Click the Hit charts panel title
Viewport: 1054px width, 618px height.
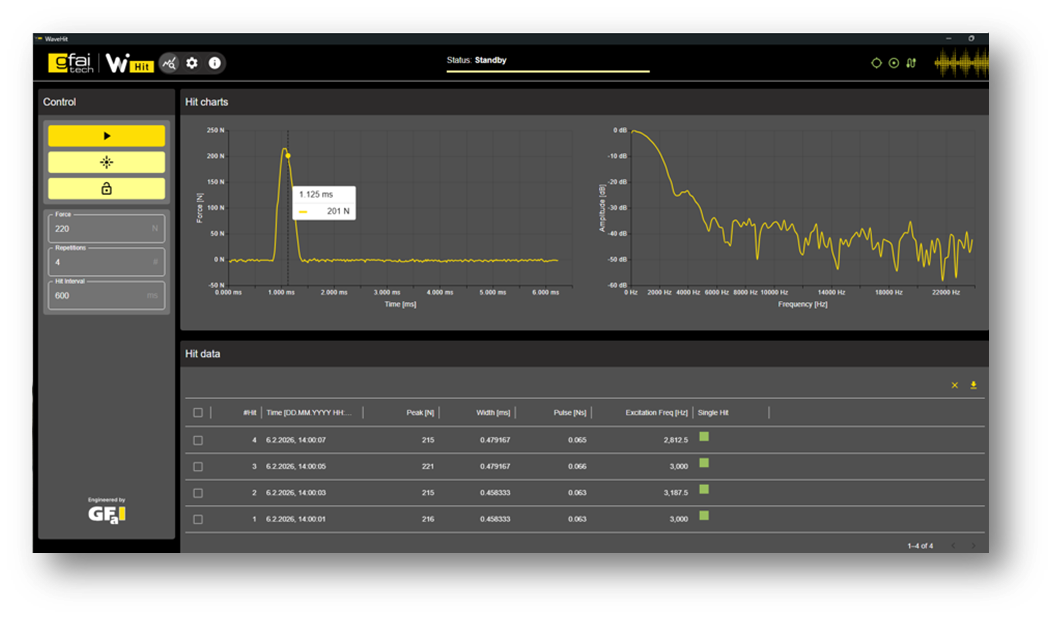click(206, 102)
